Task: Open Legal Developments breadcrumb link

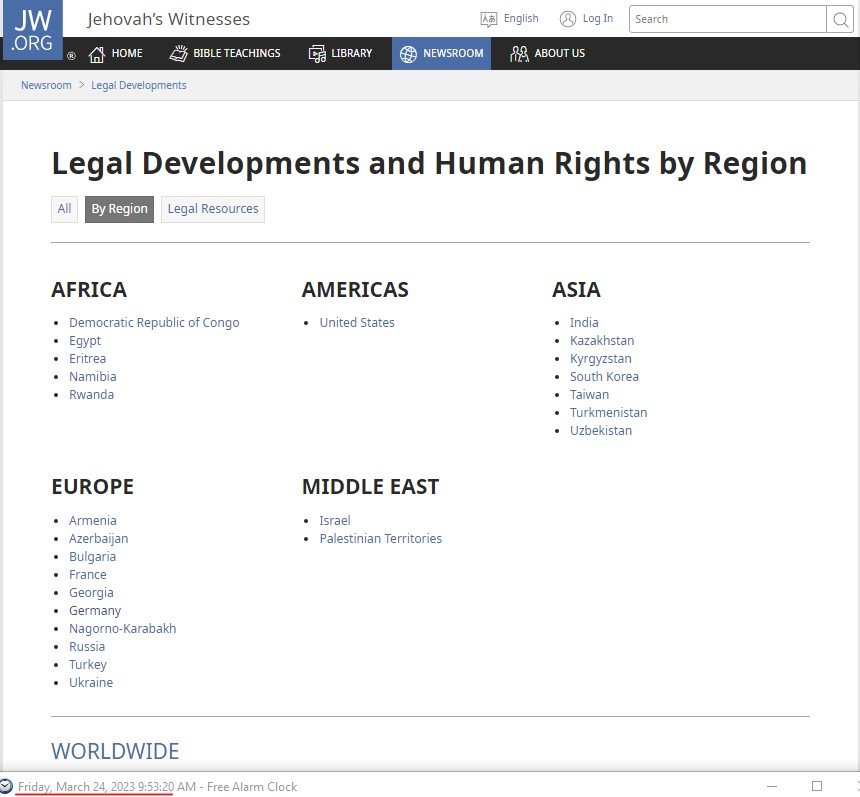Action: (139, 85)
